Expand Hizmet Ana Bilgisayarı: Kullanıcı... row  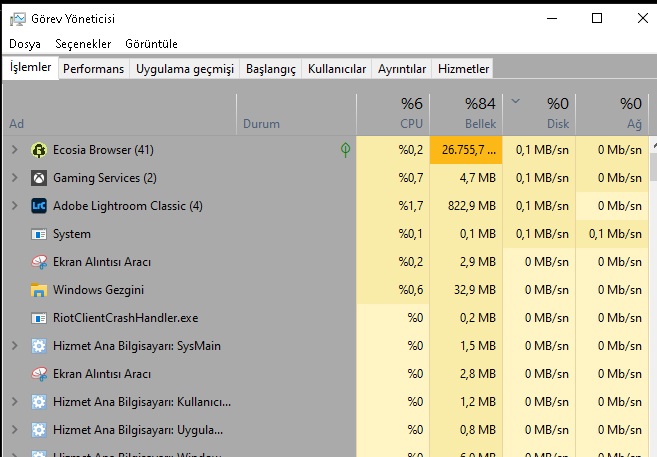(15, 402)
